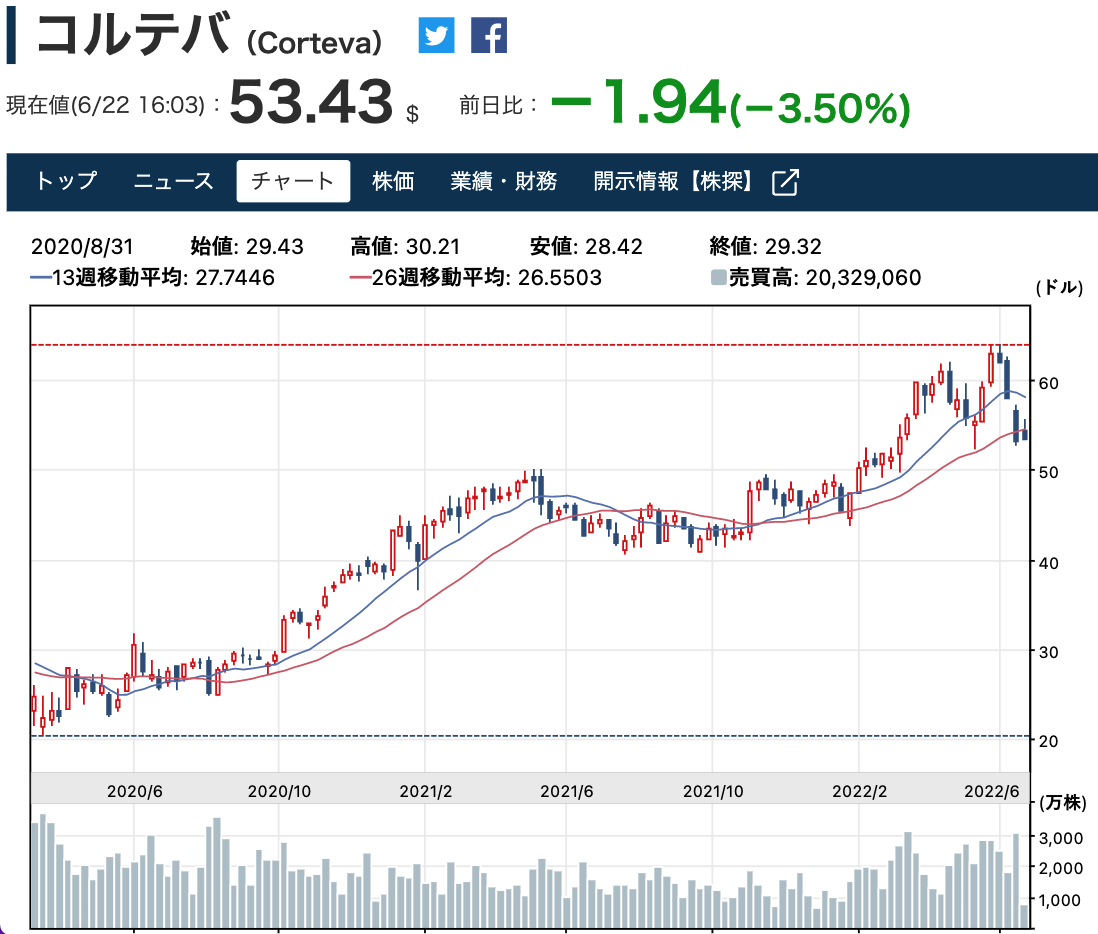Image resolution: width=1098 pixels, height=934 pixels.
Task: Click the percent change (−3.50%)
Action: coord(820,109)
